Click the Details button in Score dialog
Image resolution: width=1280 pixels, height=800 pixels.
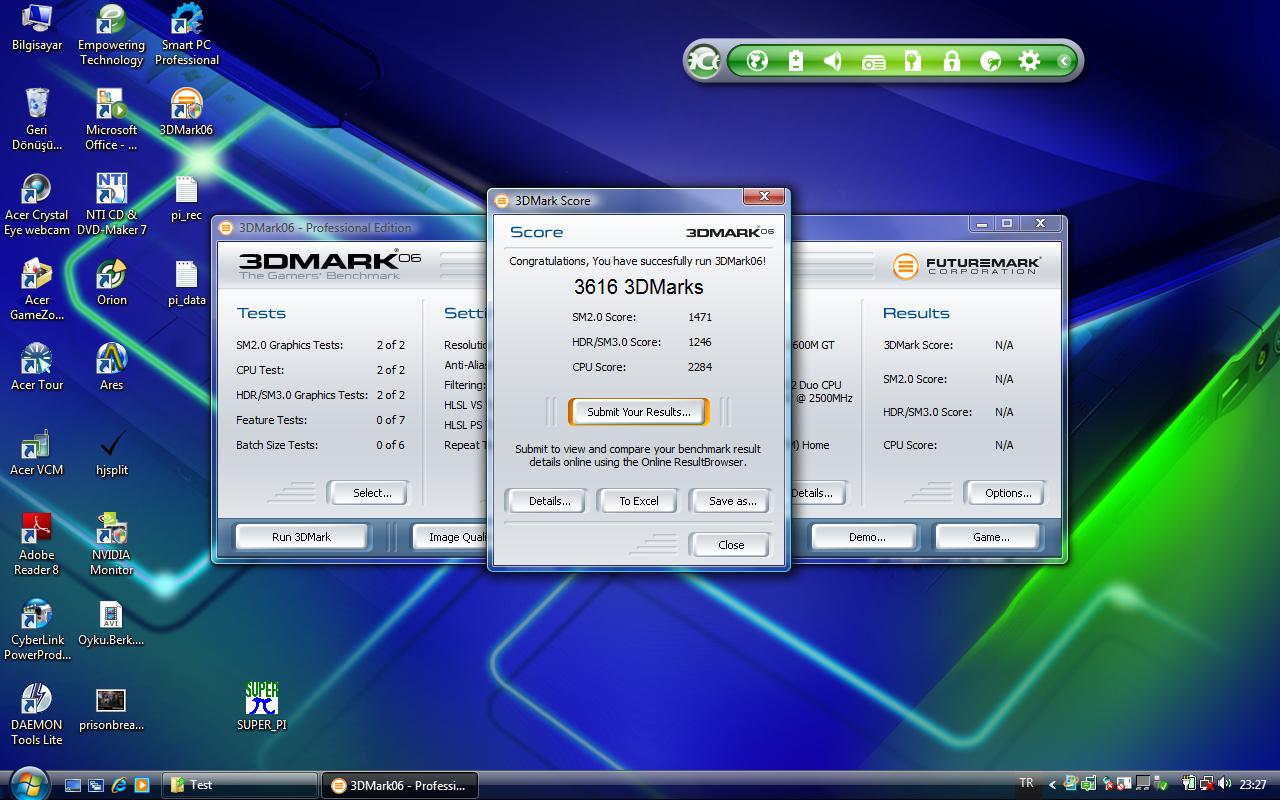[x=549, y=501]
